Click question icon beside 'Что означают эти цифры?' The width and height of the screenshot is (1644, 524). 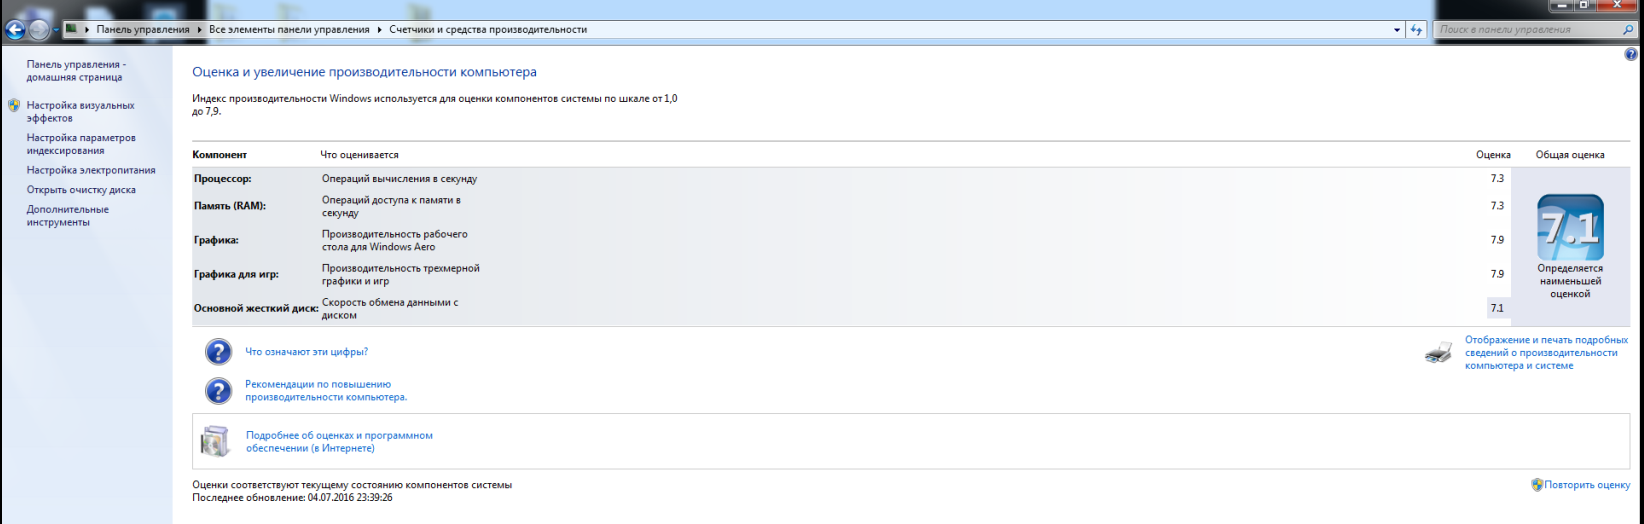218,352
